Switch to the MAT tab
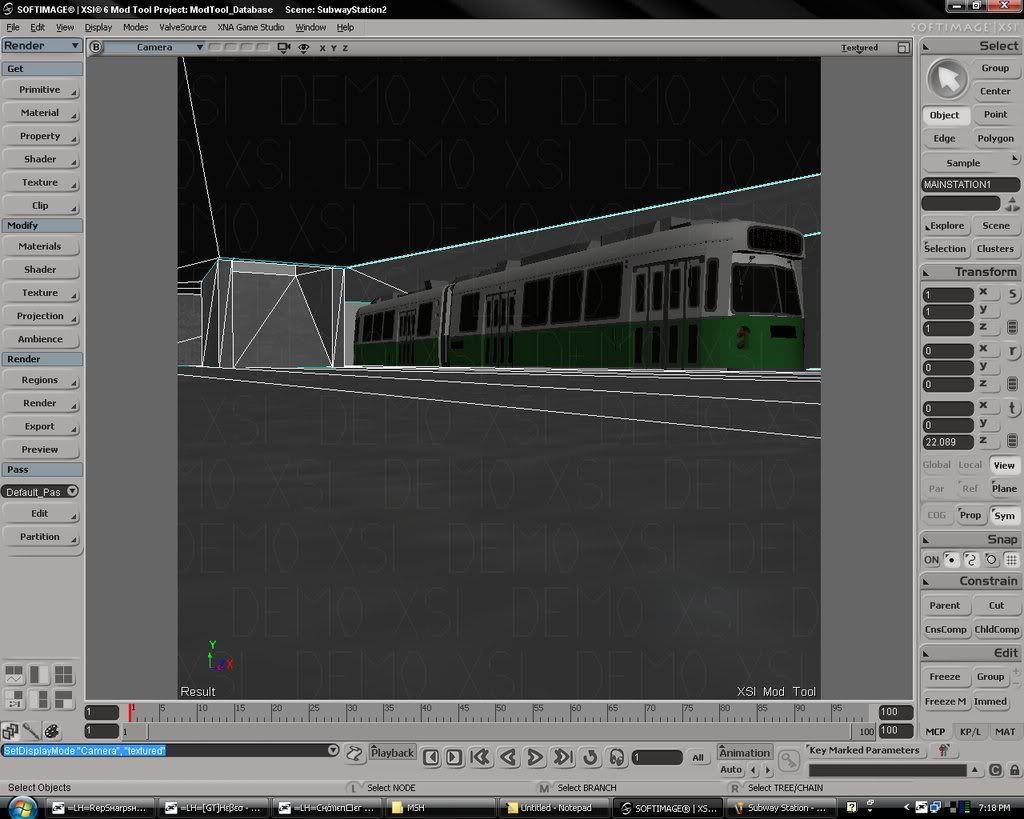The height and width of the screenshot is (819, 1024). click(x=1004, y=731)
